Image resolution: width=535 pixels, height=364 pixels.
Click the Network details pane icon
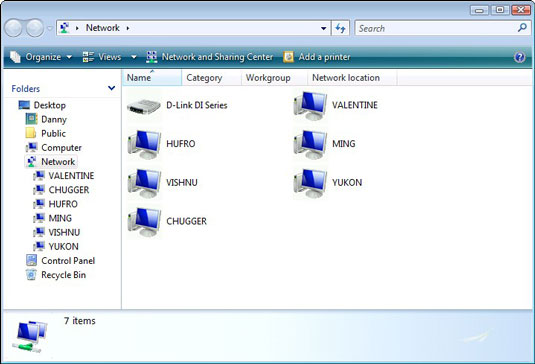coord(29,336)
